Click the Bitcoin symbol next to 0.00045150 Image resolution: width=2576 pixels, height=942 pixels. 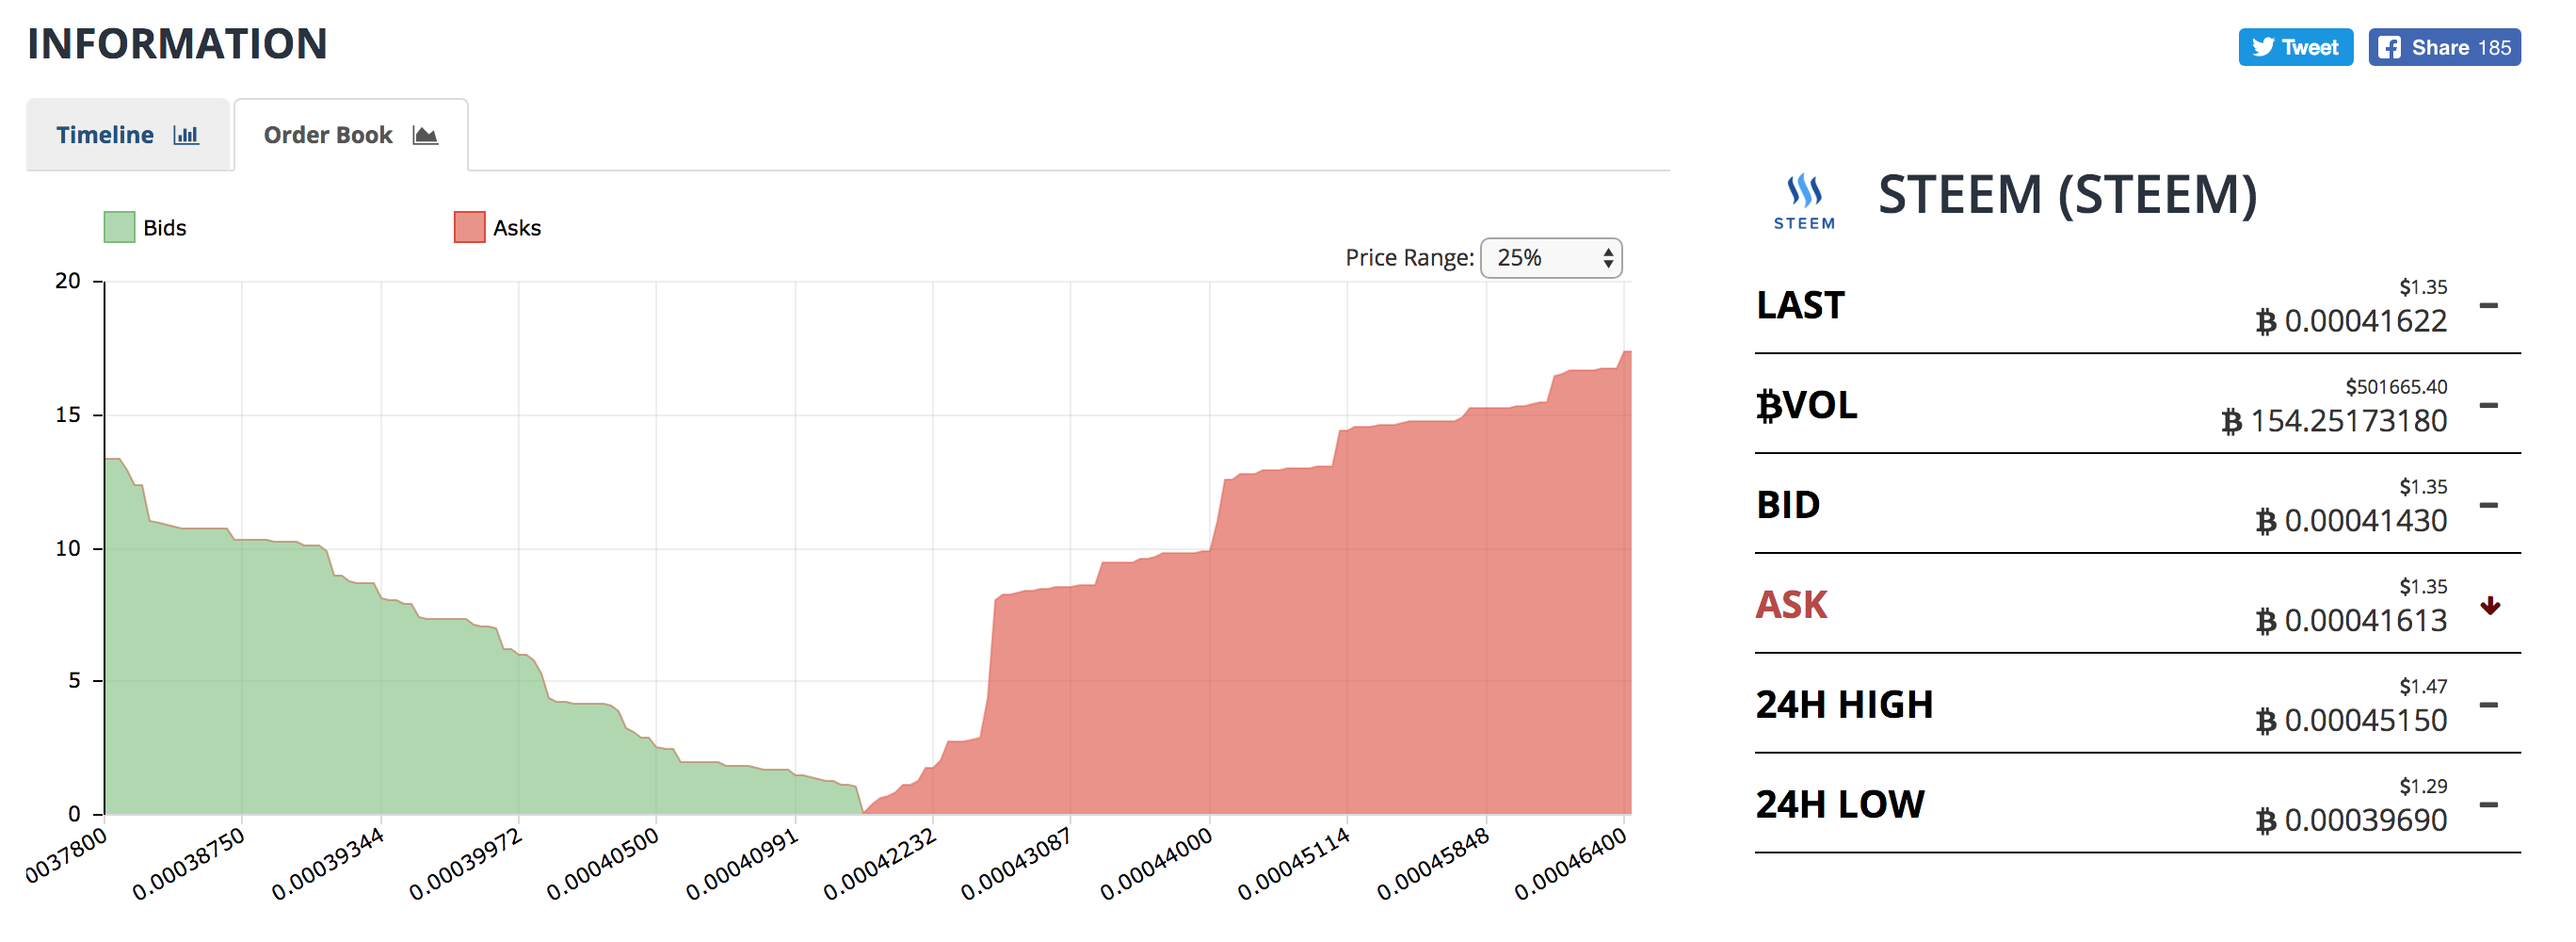2266,721
